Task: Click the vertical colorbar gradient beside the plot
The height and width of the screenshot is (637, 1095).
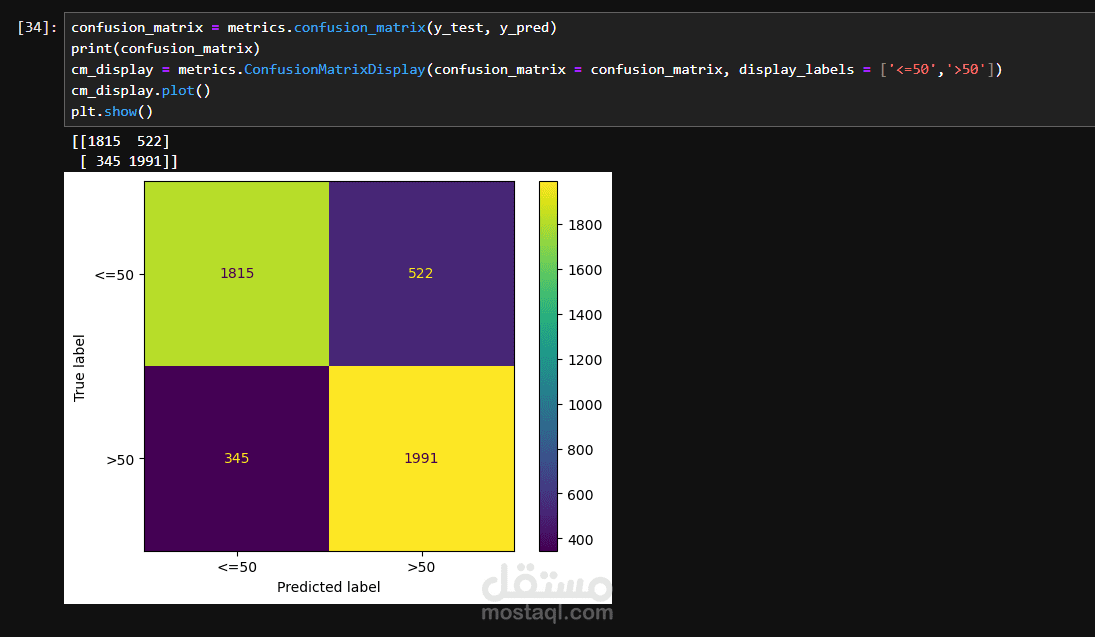Action: coord(548,366)
